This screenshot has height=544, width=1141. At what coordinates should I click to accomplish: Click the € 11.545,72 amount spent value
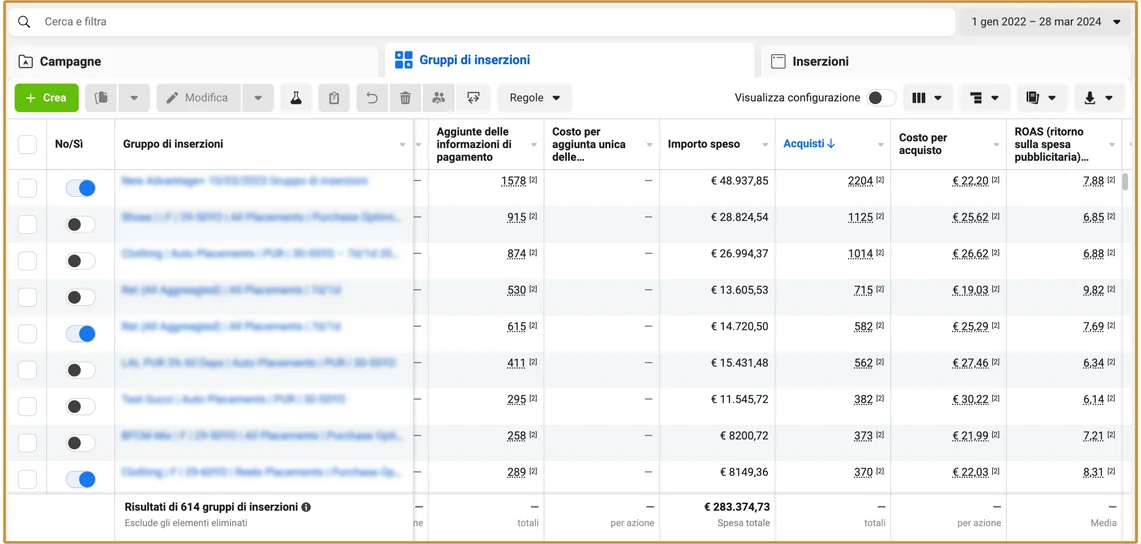coord(739,399)
